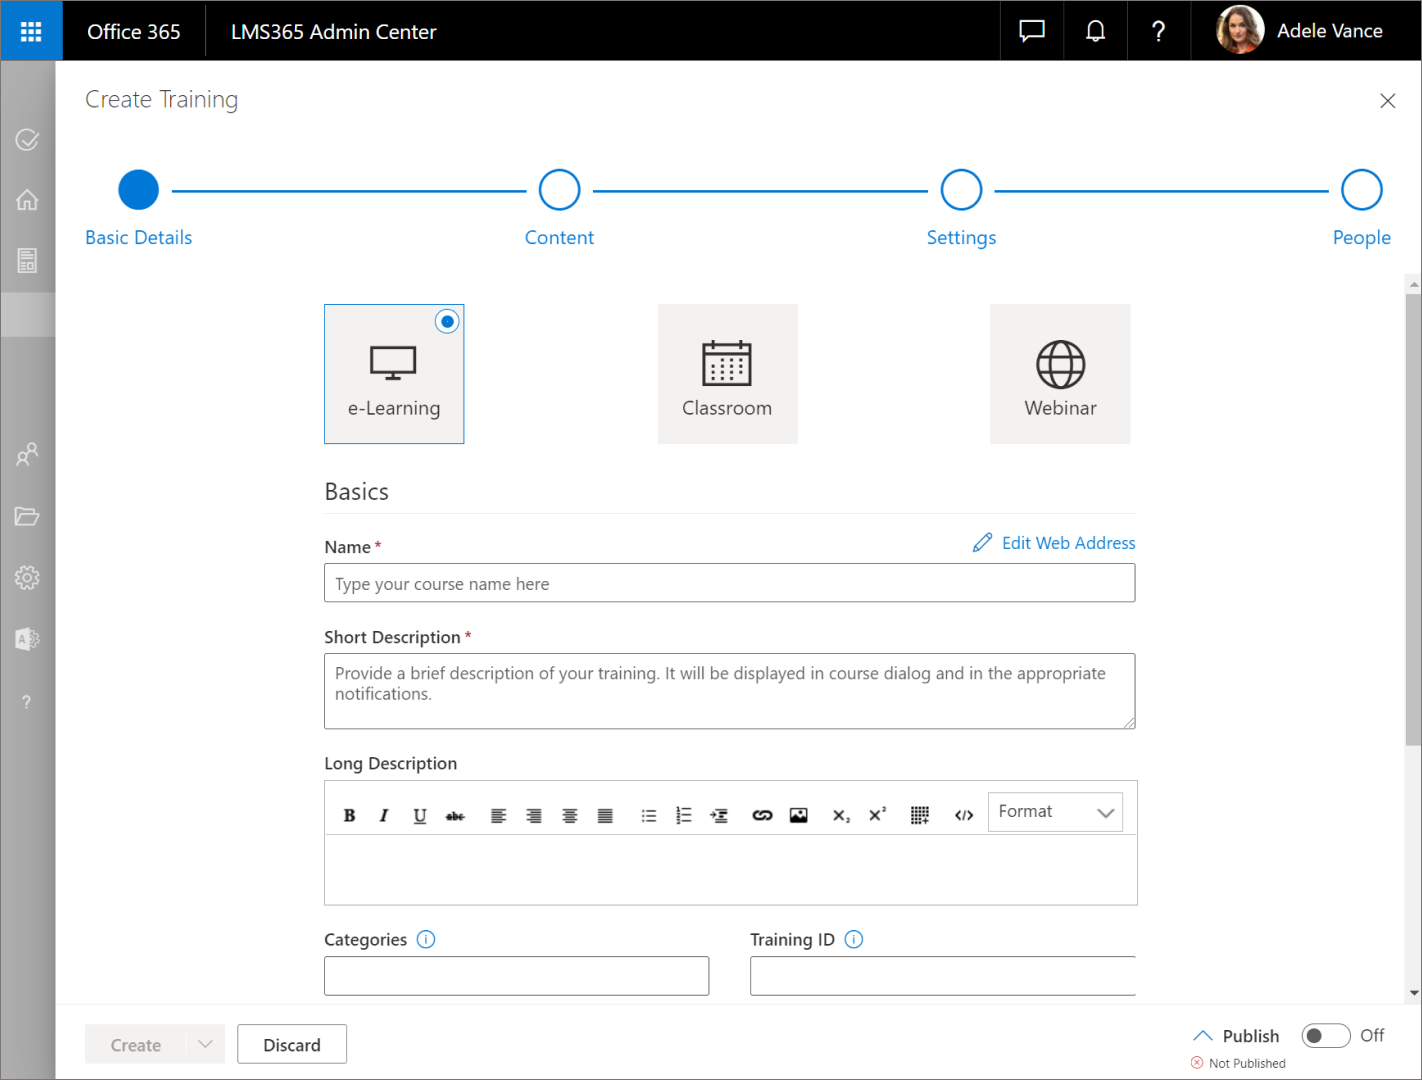
Task: Insert a hyperlink in Long Description
Action: 762,815
